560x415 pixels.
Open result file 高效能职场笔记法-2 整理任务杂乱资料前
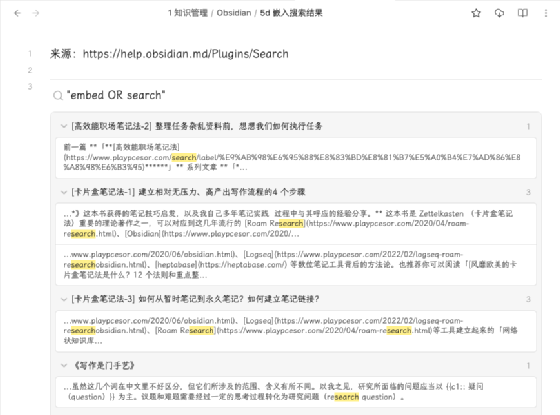197,126
